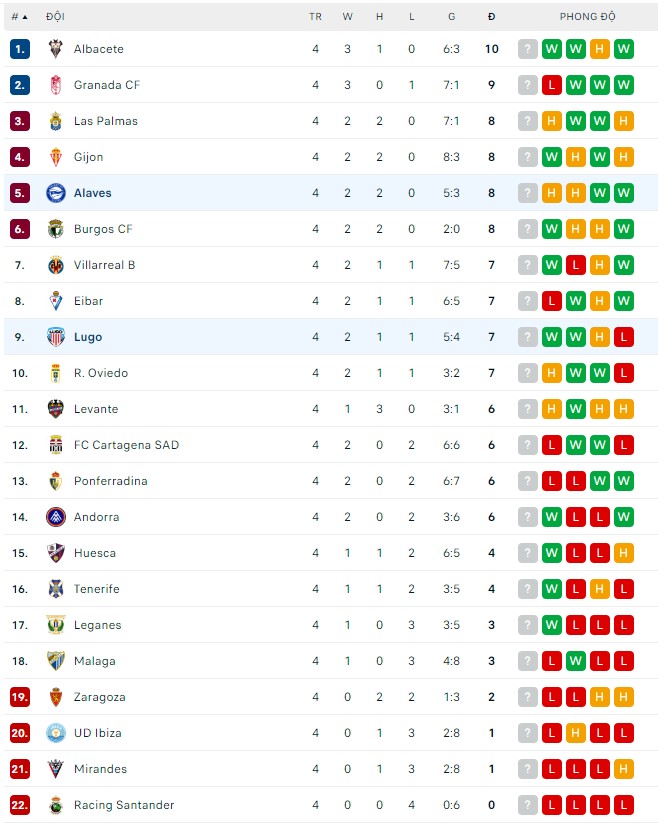
Task: Sort standings by the W wins column
Action: coord(347,17)
